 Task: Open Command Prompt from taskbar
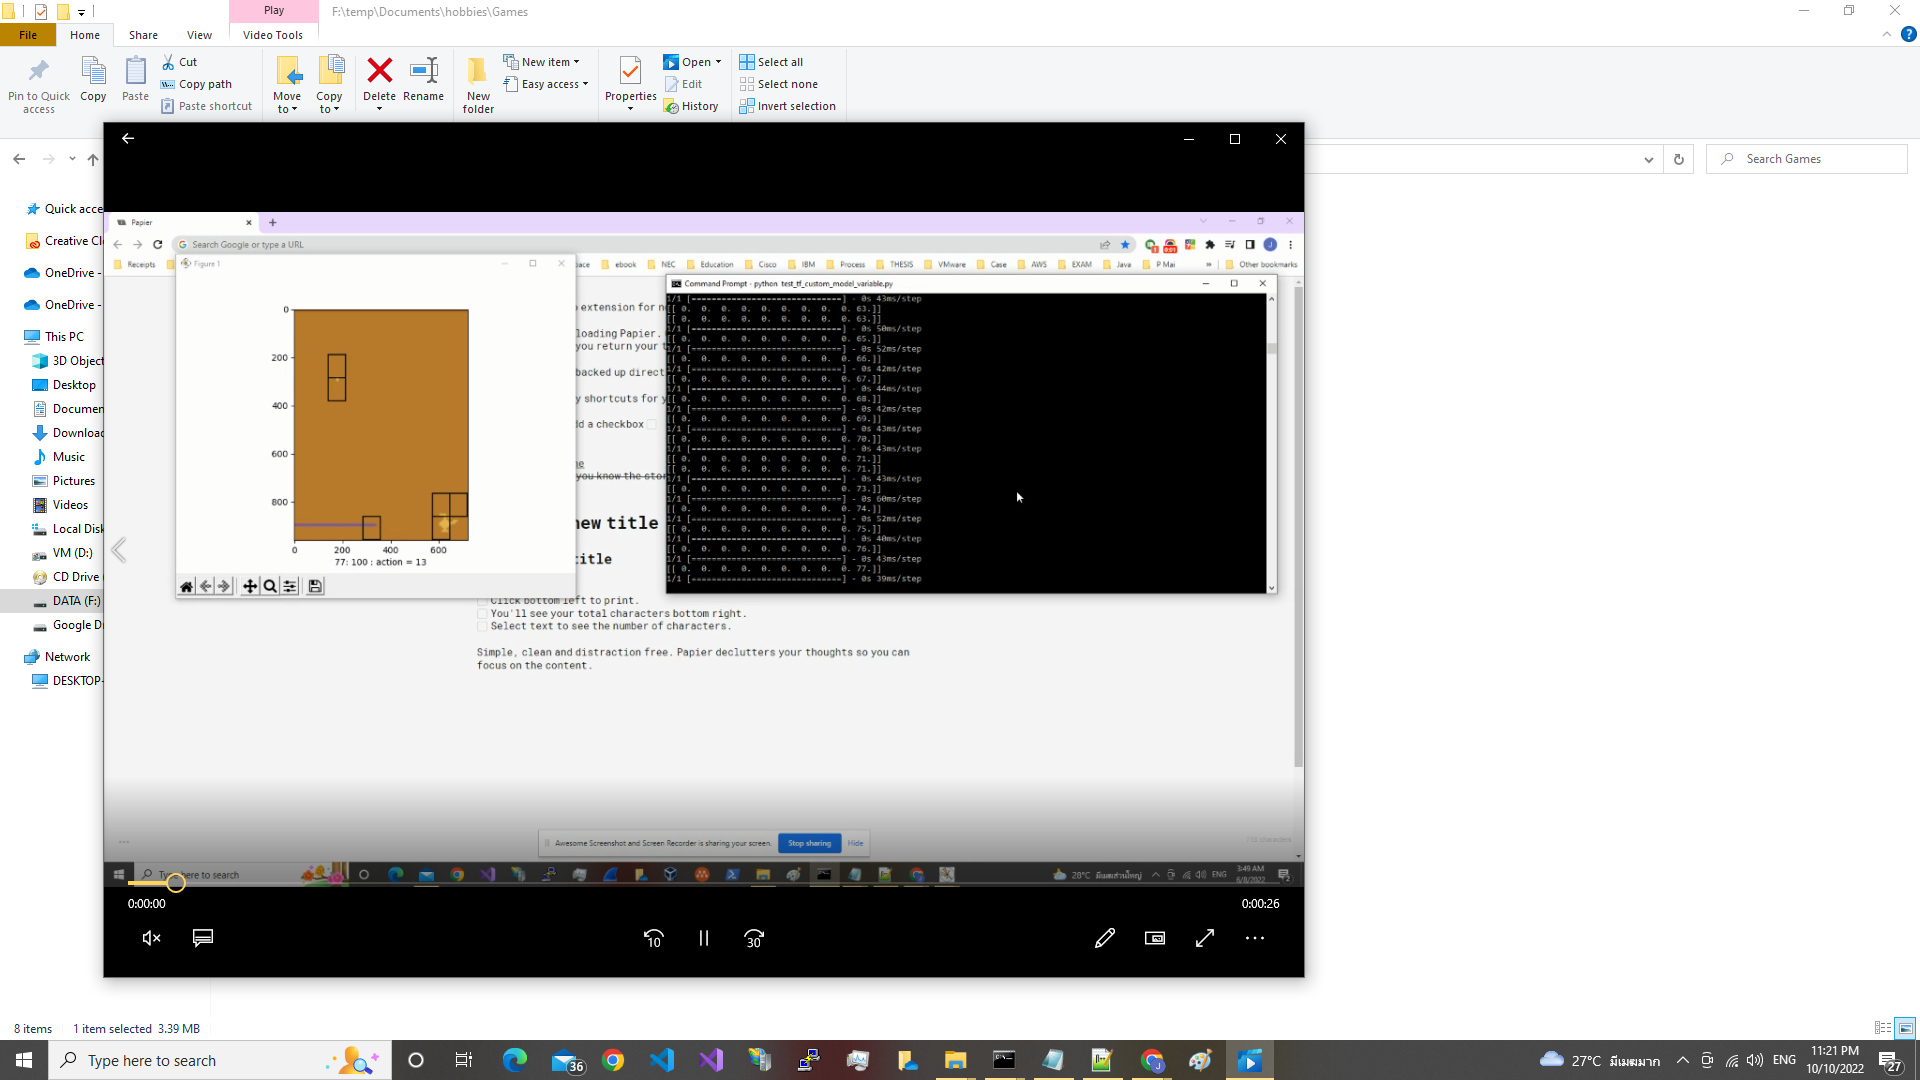pyautogui.click(x=1004, y=1060)
